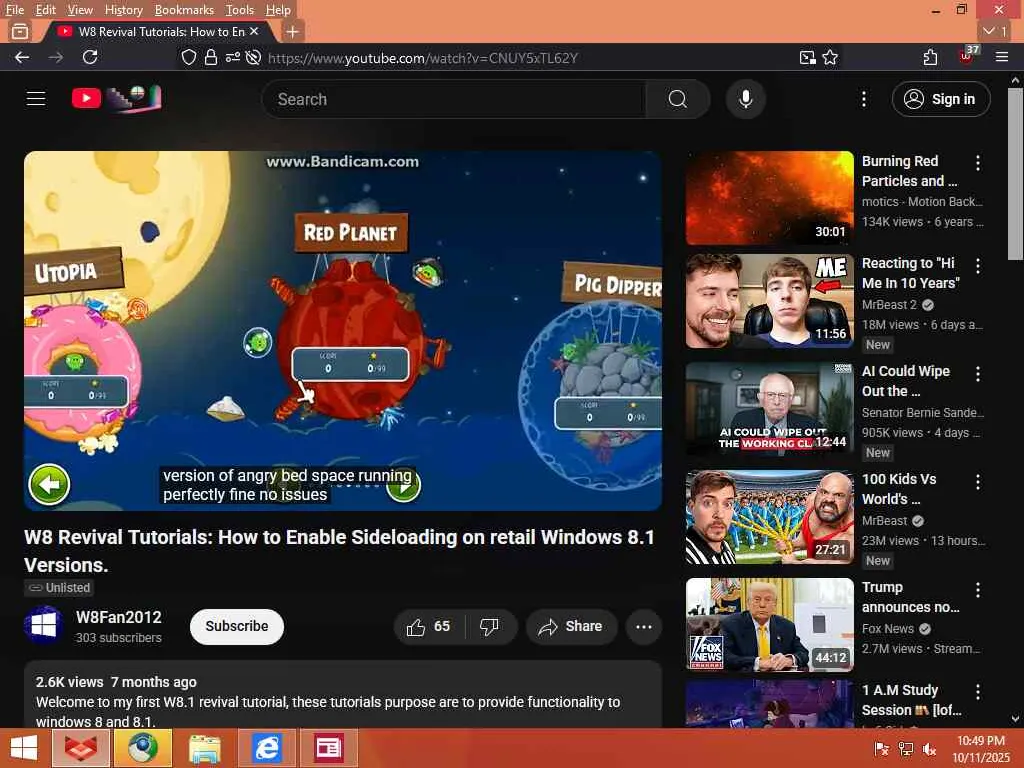
Task: Open the YouTube guide hamburger menu
Action: click(36, 99)
